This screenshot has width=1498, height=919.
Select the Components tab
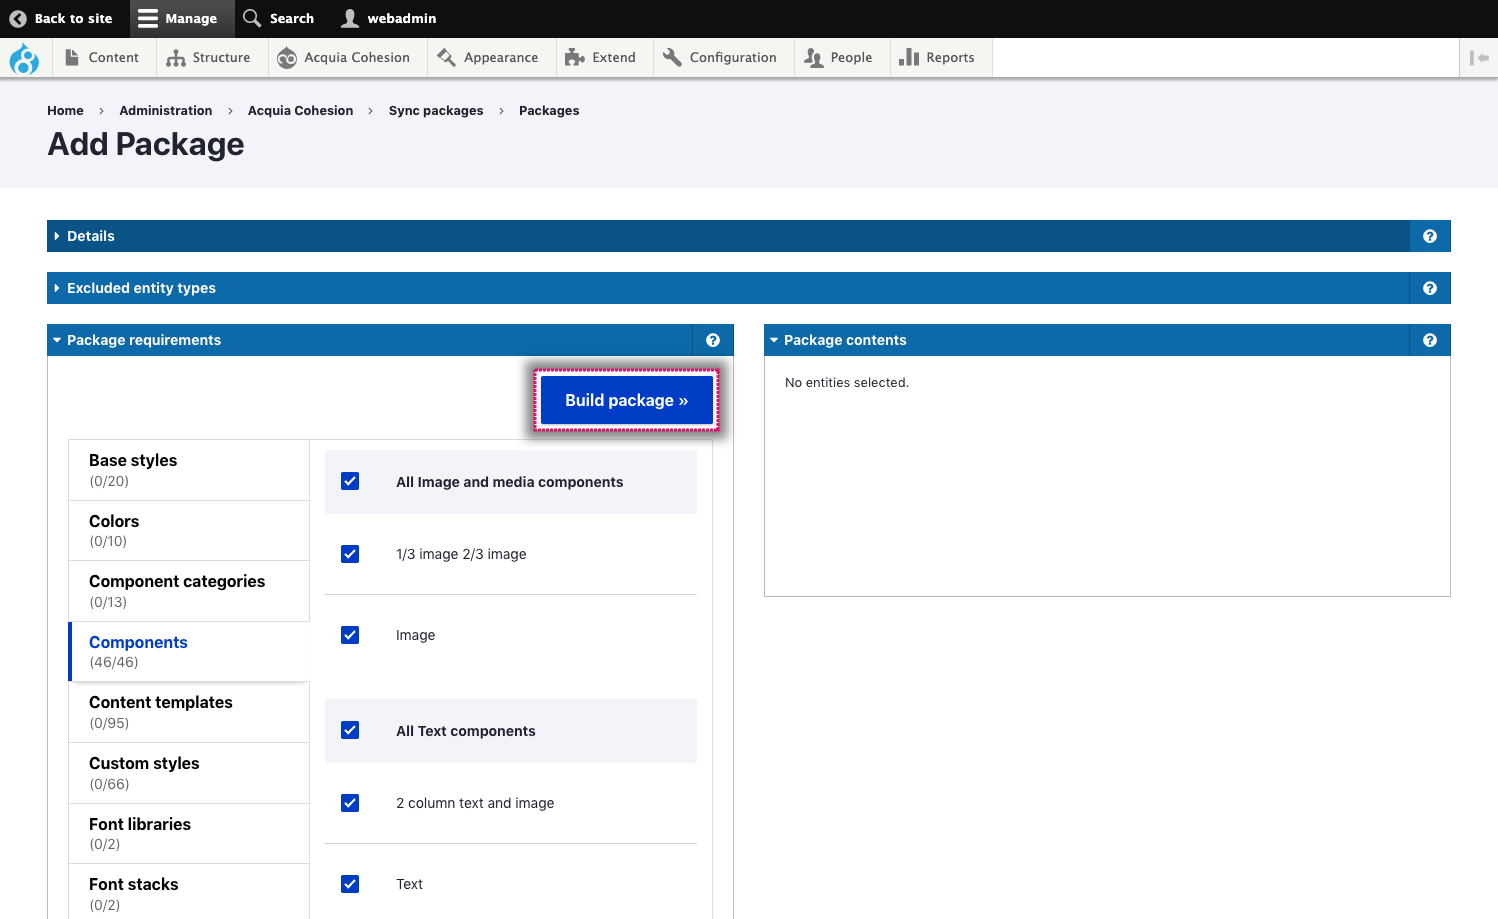(189, 652)
